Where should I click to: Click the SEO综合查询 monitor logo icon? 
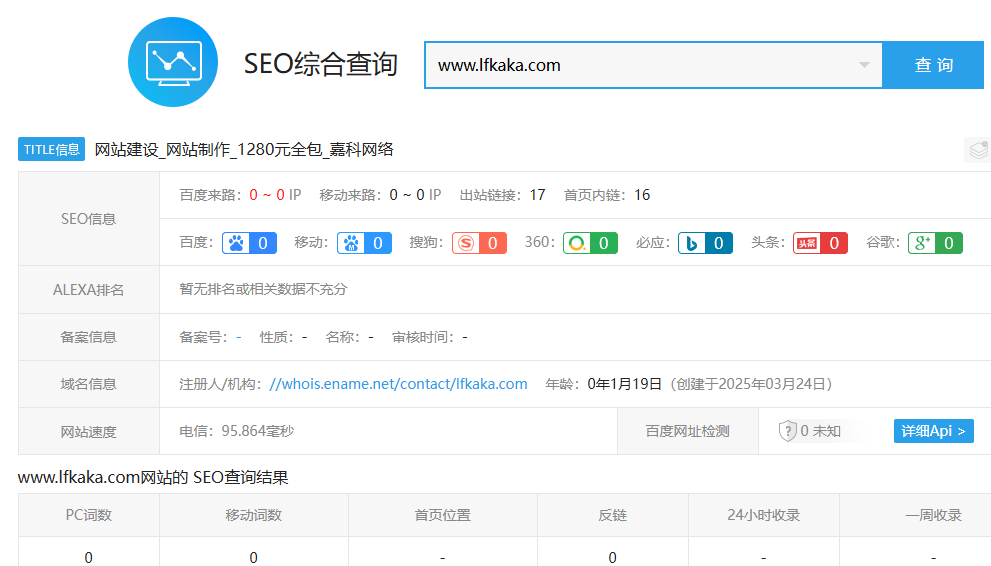click(174, 62)
